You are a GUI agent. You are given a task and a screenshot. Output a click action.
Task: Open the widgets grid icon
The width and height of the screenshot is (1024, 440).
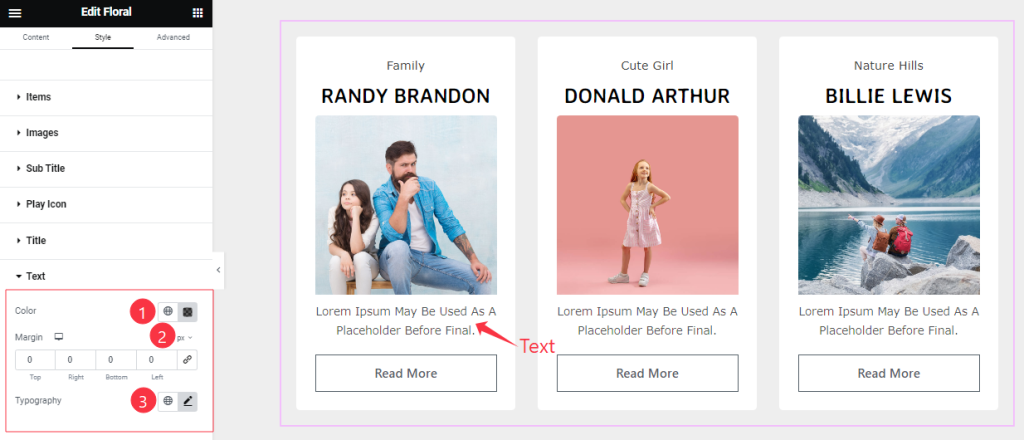[x=198, y=12]
